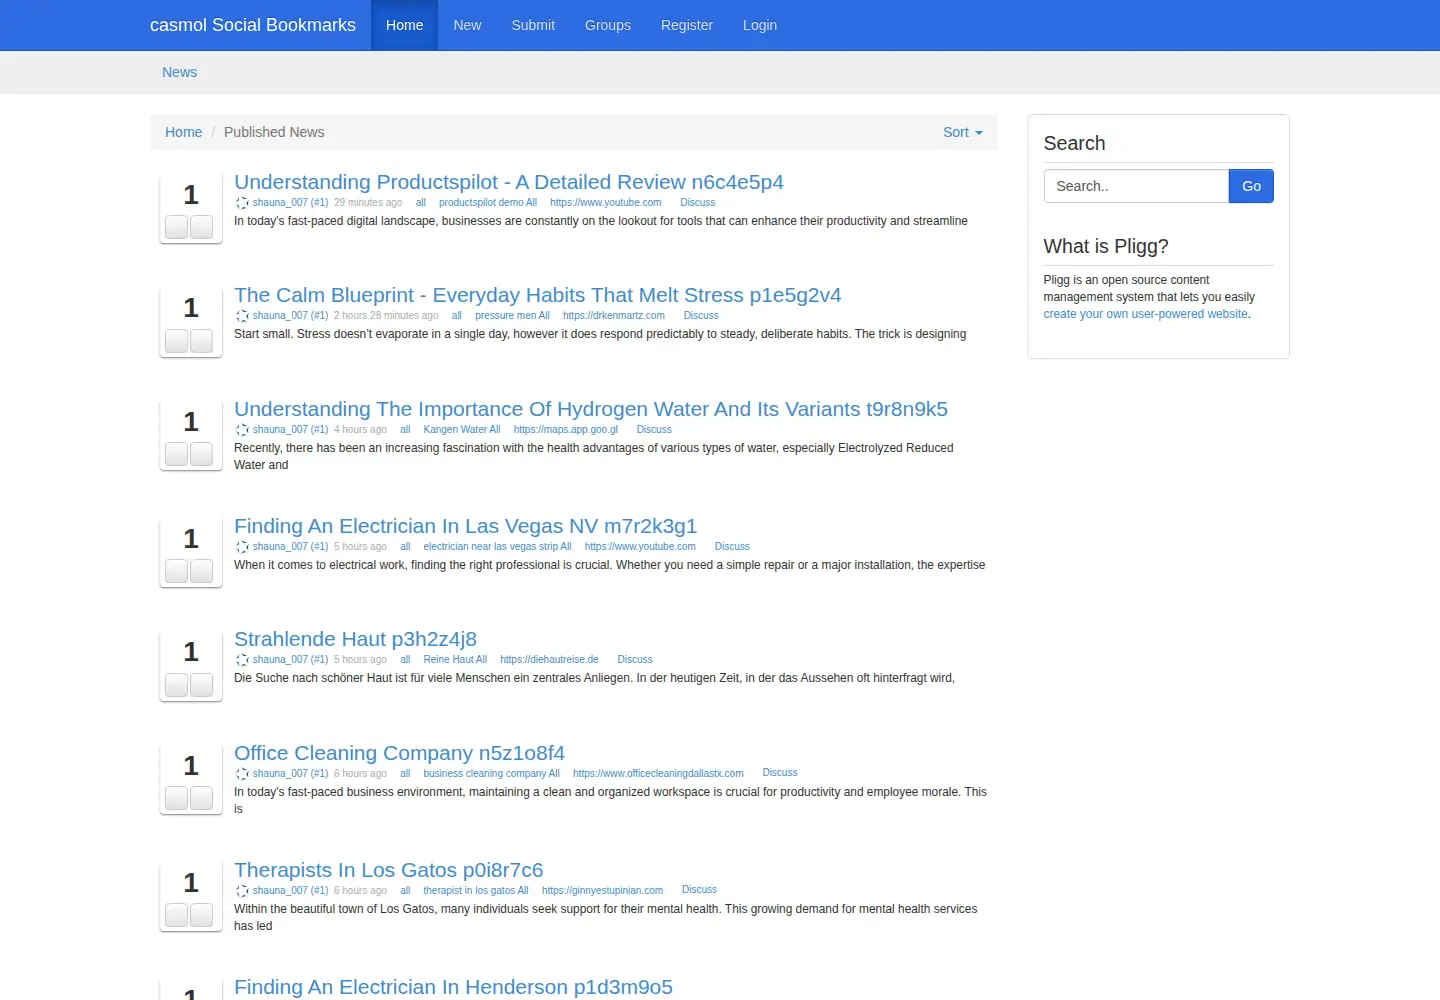Open 'create your own user-powered website' link

pos(1146,314)
